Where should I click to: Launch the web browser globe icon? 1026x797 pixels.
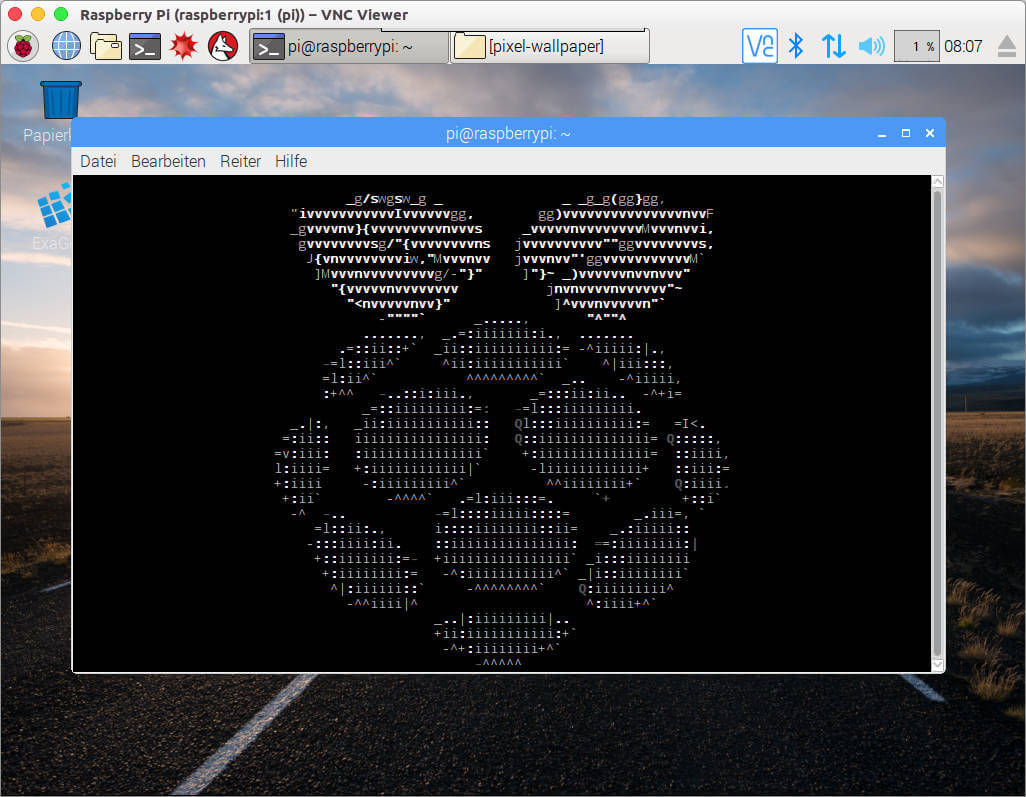pos(66,46)
